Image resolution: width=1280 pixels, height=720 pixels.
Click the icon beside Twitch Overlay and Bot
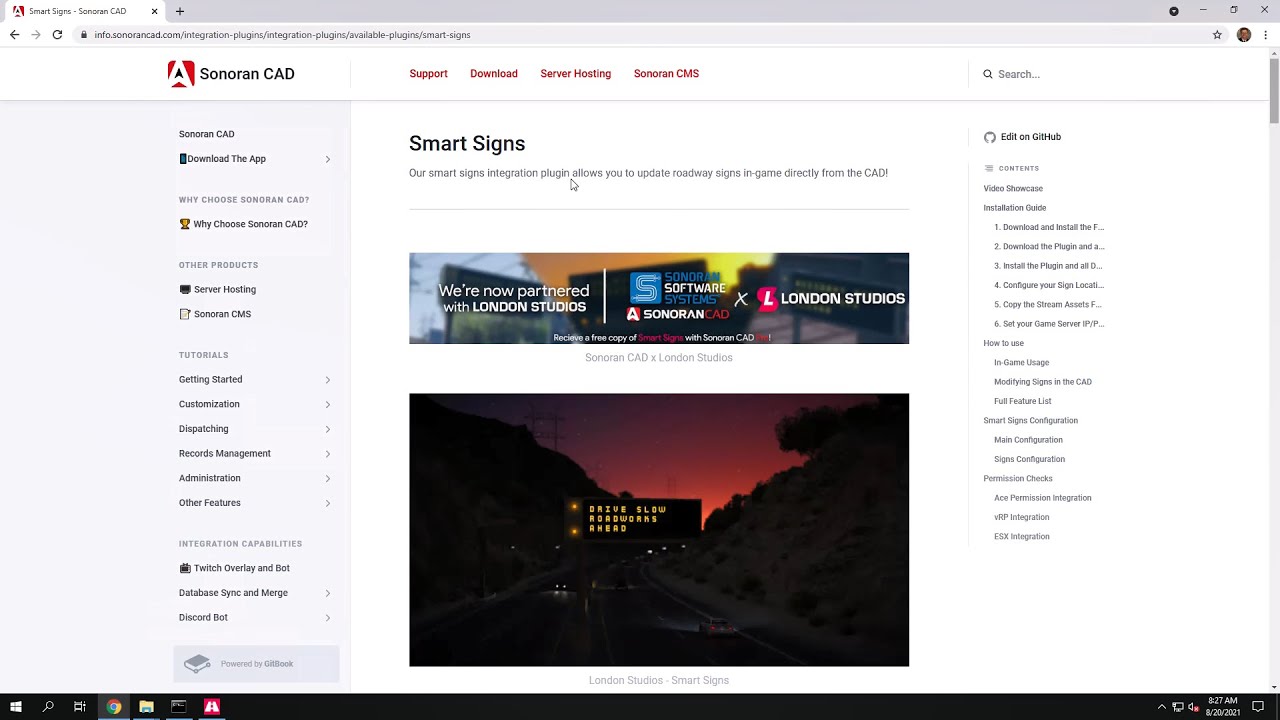(x=184, y=568)
